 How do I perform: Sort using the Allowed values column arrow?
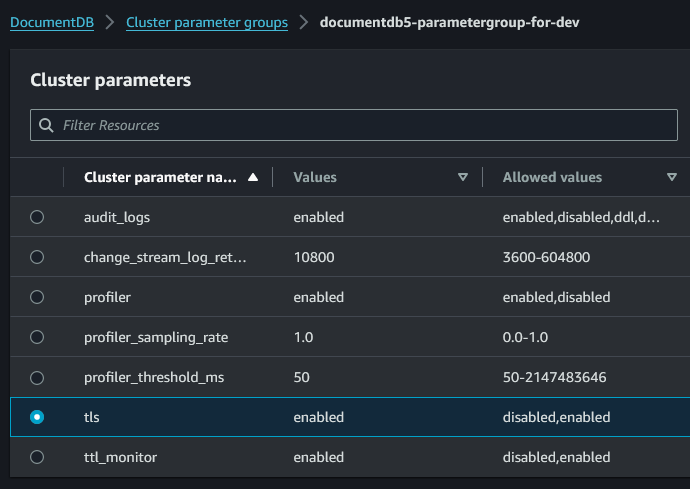coord(672,177)
